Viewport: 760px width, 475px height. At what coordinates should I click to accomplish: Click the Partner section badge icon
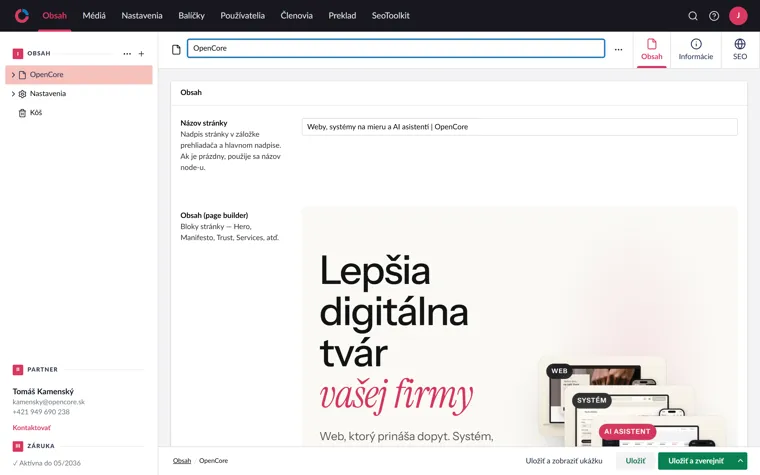point(18,370)
